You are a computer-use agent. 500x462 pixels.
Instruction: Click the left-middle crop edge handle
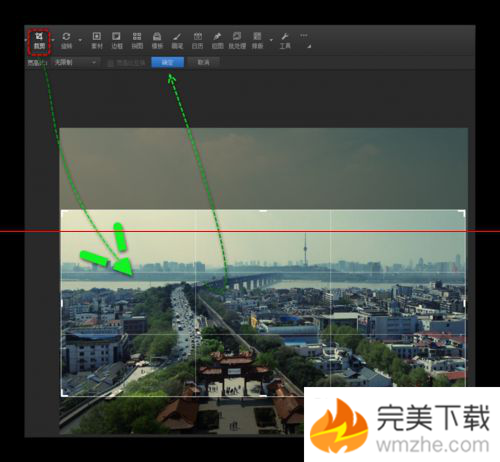click(62, 303)
